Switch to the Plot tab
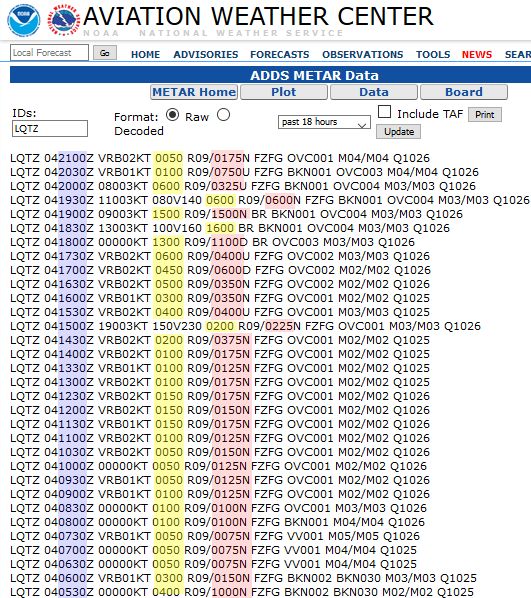Image resolution: width=531 pixels, height=598 pixels. 284,92
